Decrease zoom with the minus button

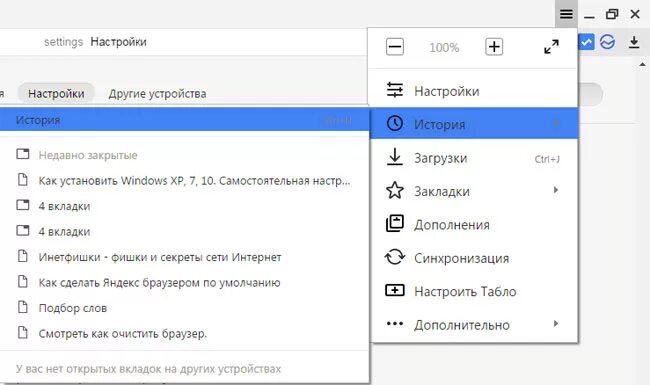(395, 47)
